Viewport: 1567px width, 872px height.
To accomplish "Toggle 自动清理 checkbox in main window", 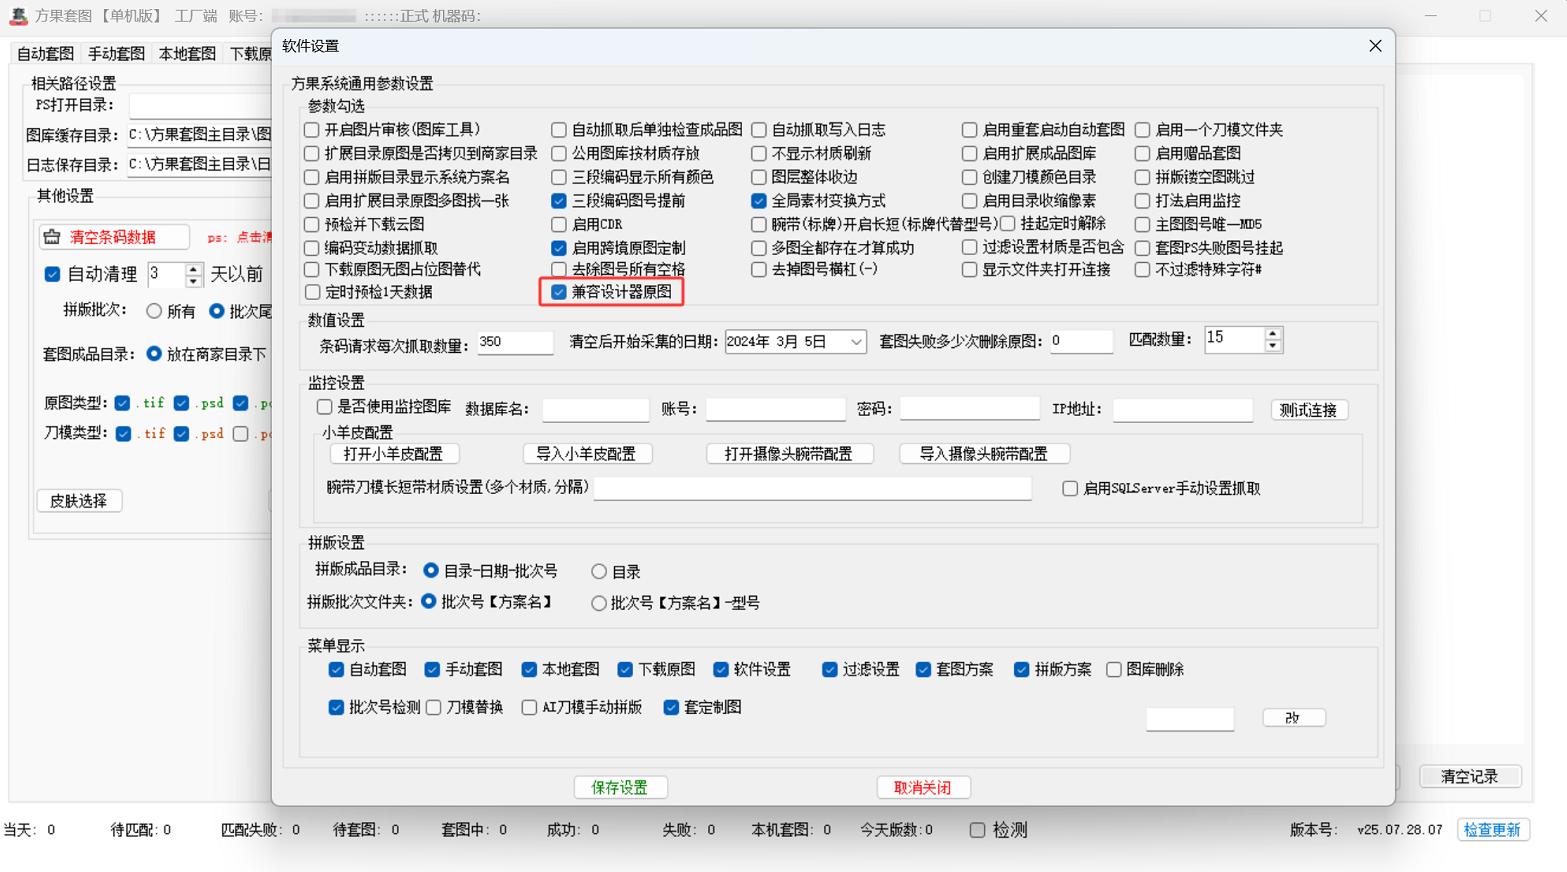I will tap(52, 274).
